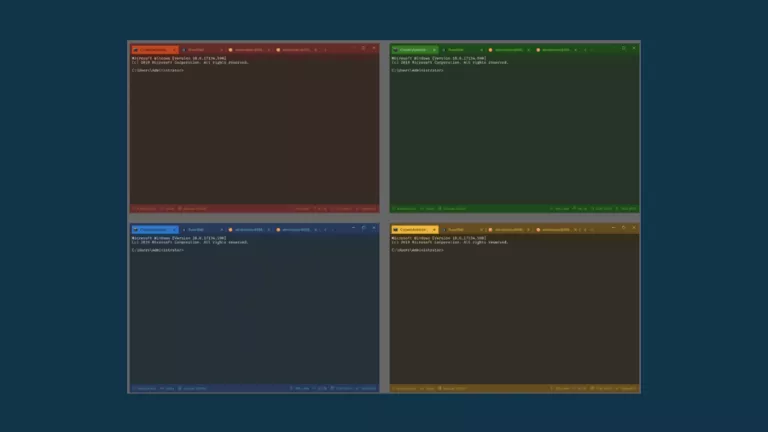Close the active Command Prompt tab in blue window
Viewport: 768px width, 432px height.
pos(174,230)
